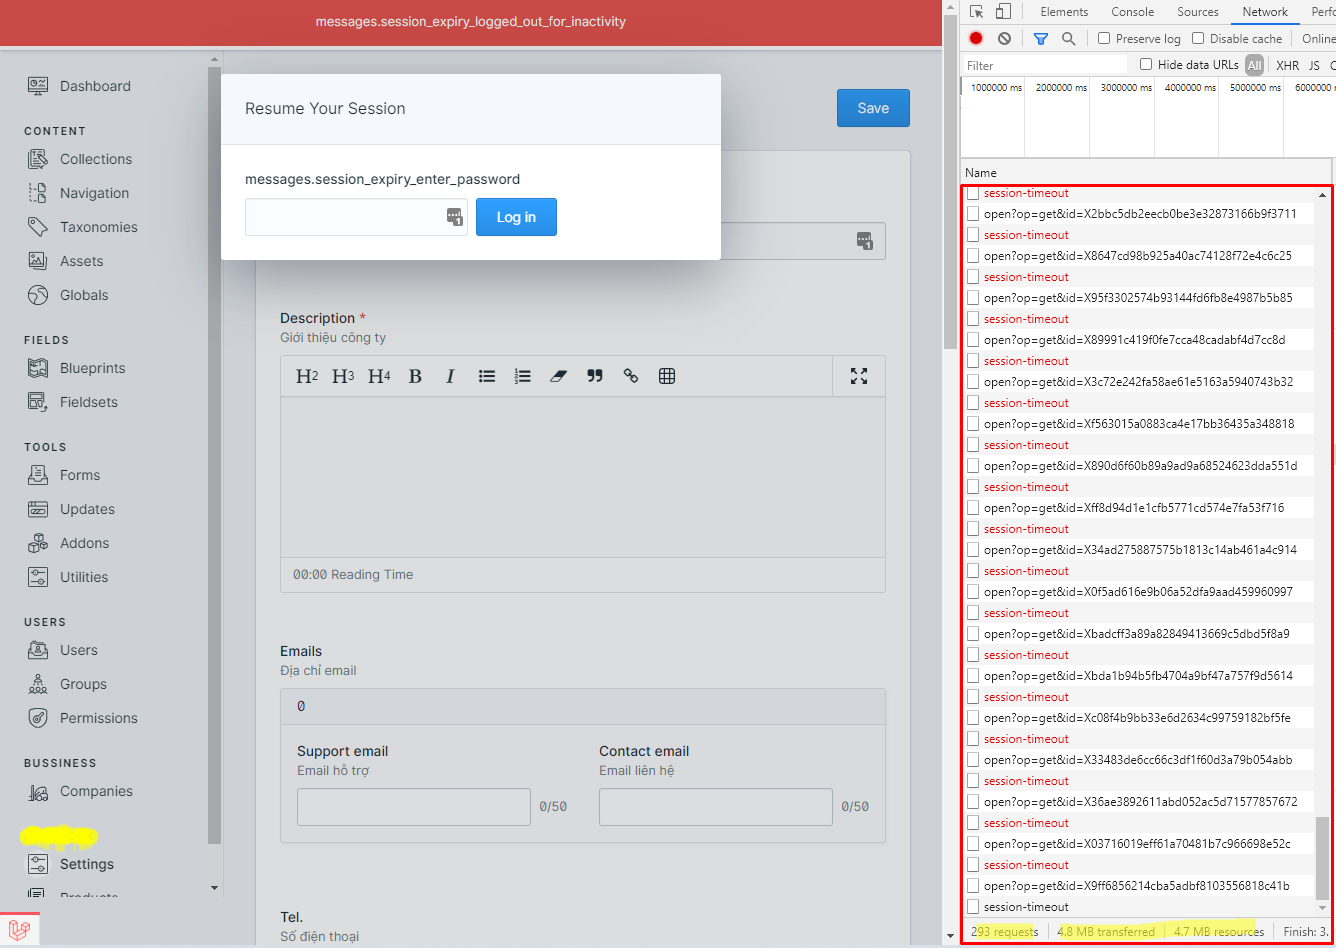Open Updates in the sidebar
Screen dimensions: 1336x948
(x=71, y=509)
